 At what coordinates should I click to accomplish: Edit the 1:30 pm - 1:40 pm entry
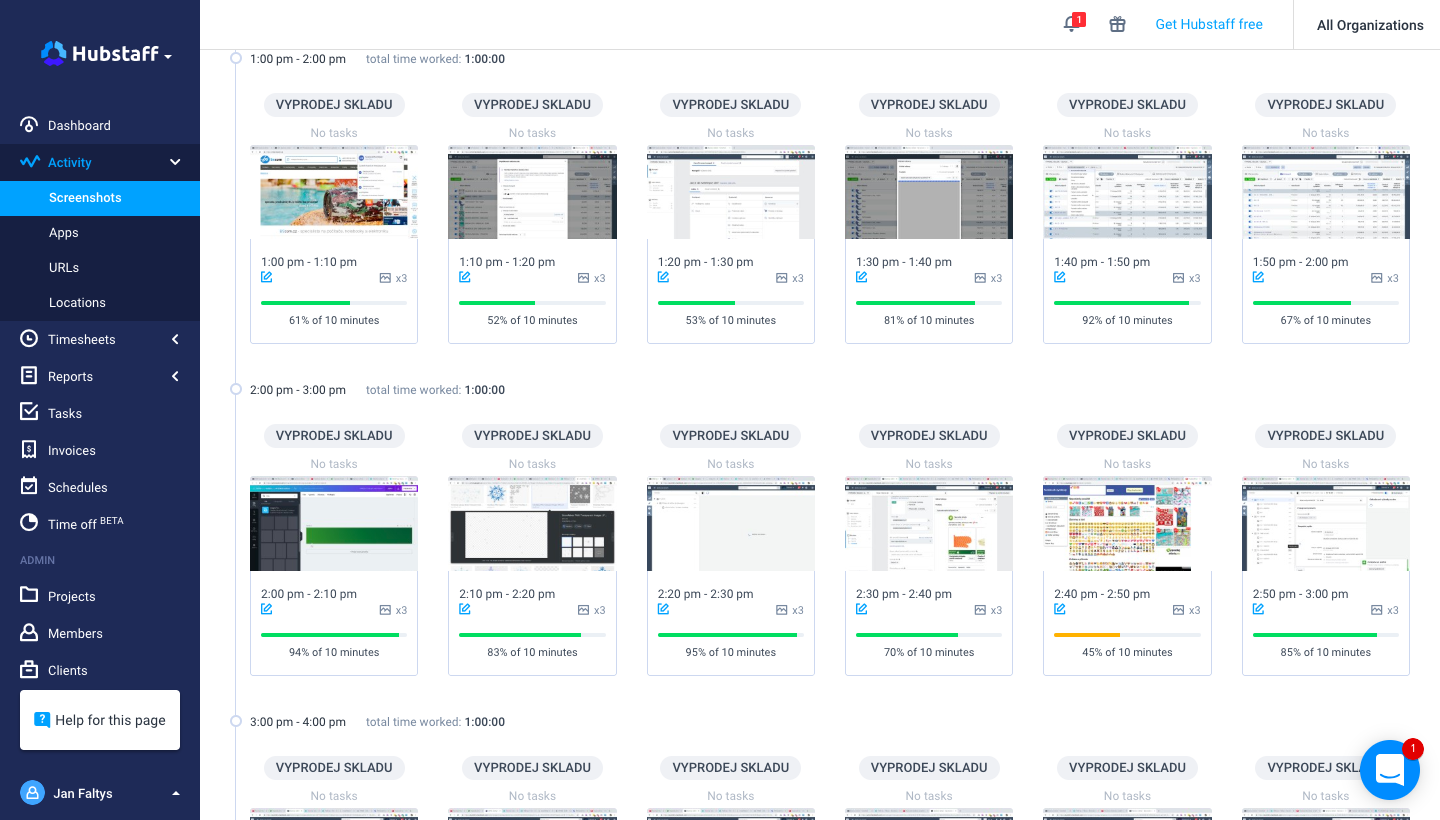click(862, 277)
